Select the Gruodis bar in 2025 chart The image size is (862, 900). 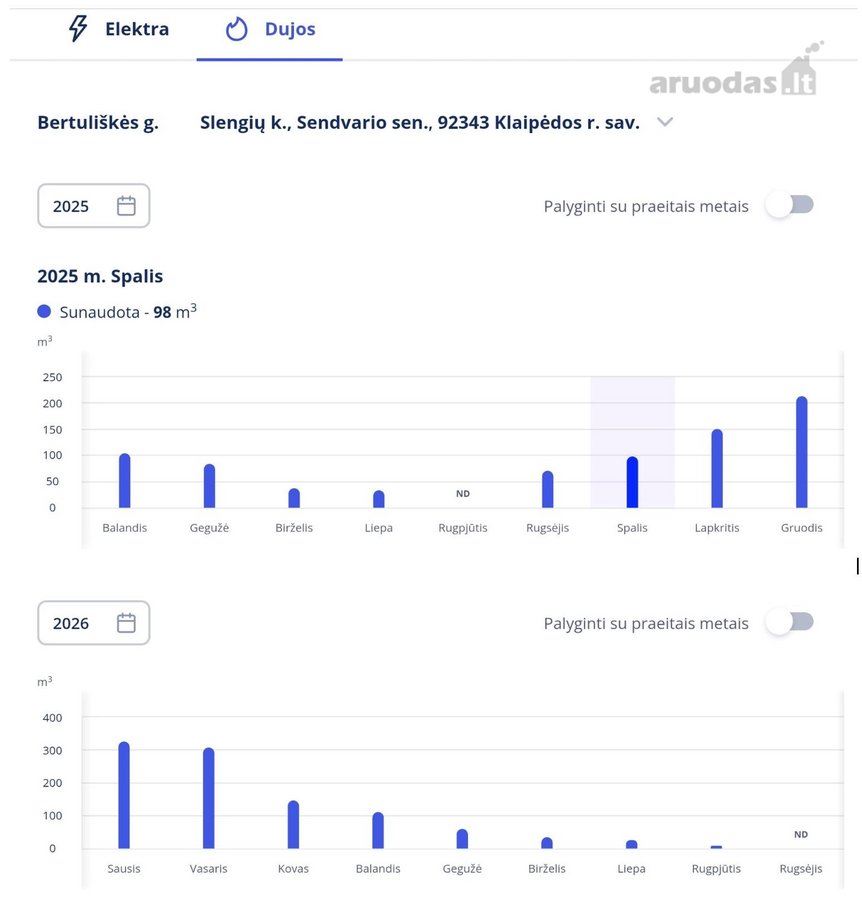802,452
